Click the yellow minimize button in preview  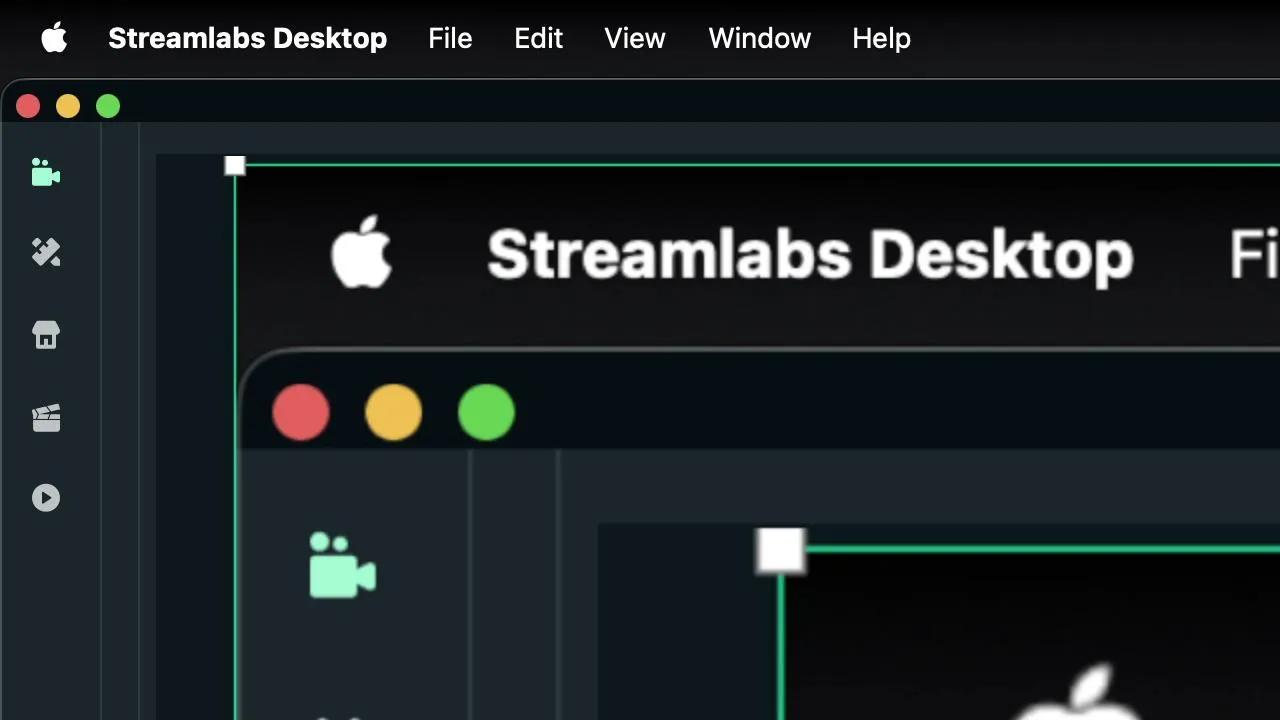click(x=394, y=412)
